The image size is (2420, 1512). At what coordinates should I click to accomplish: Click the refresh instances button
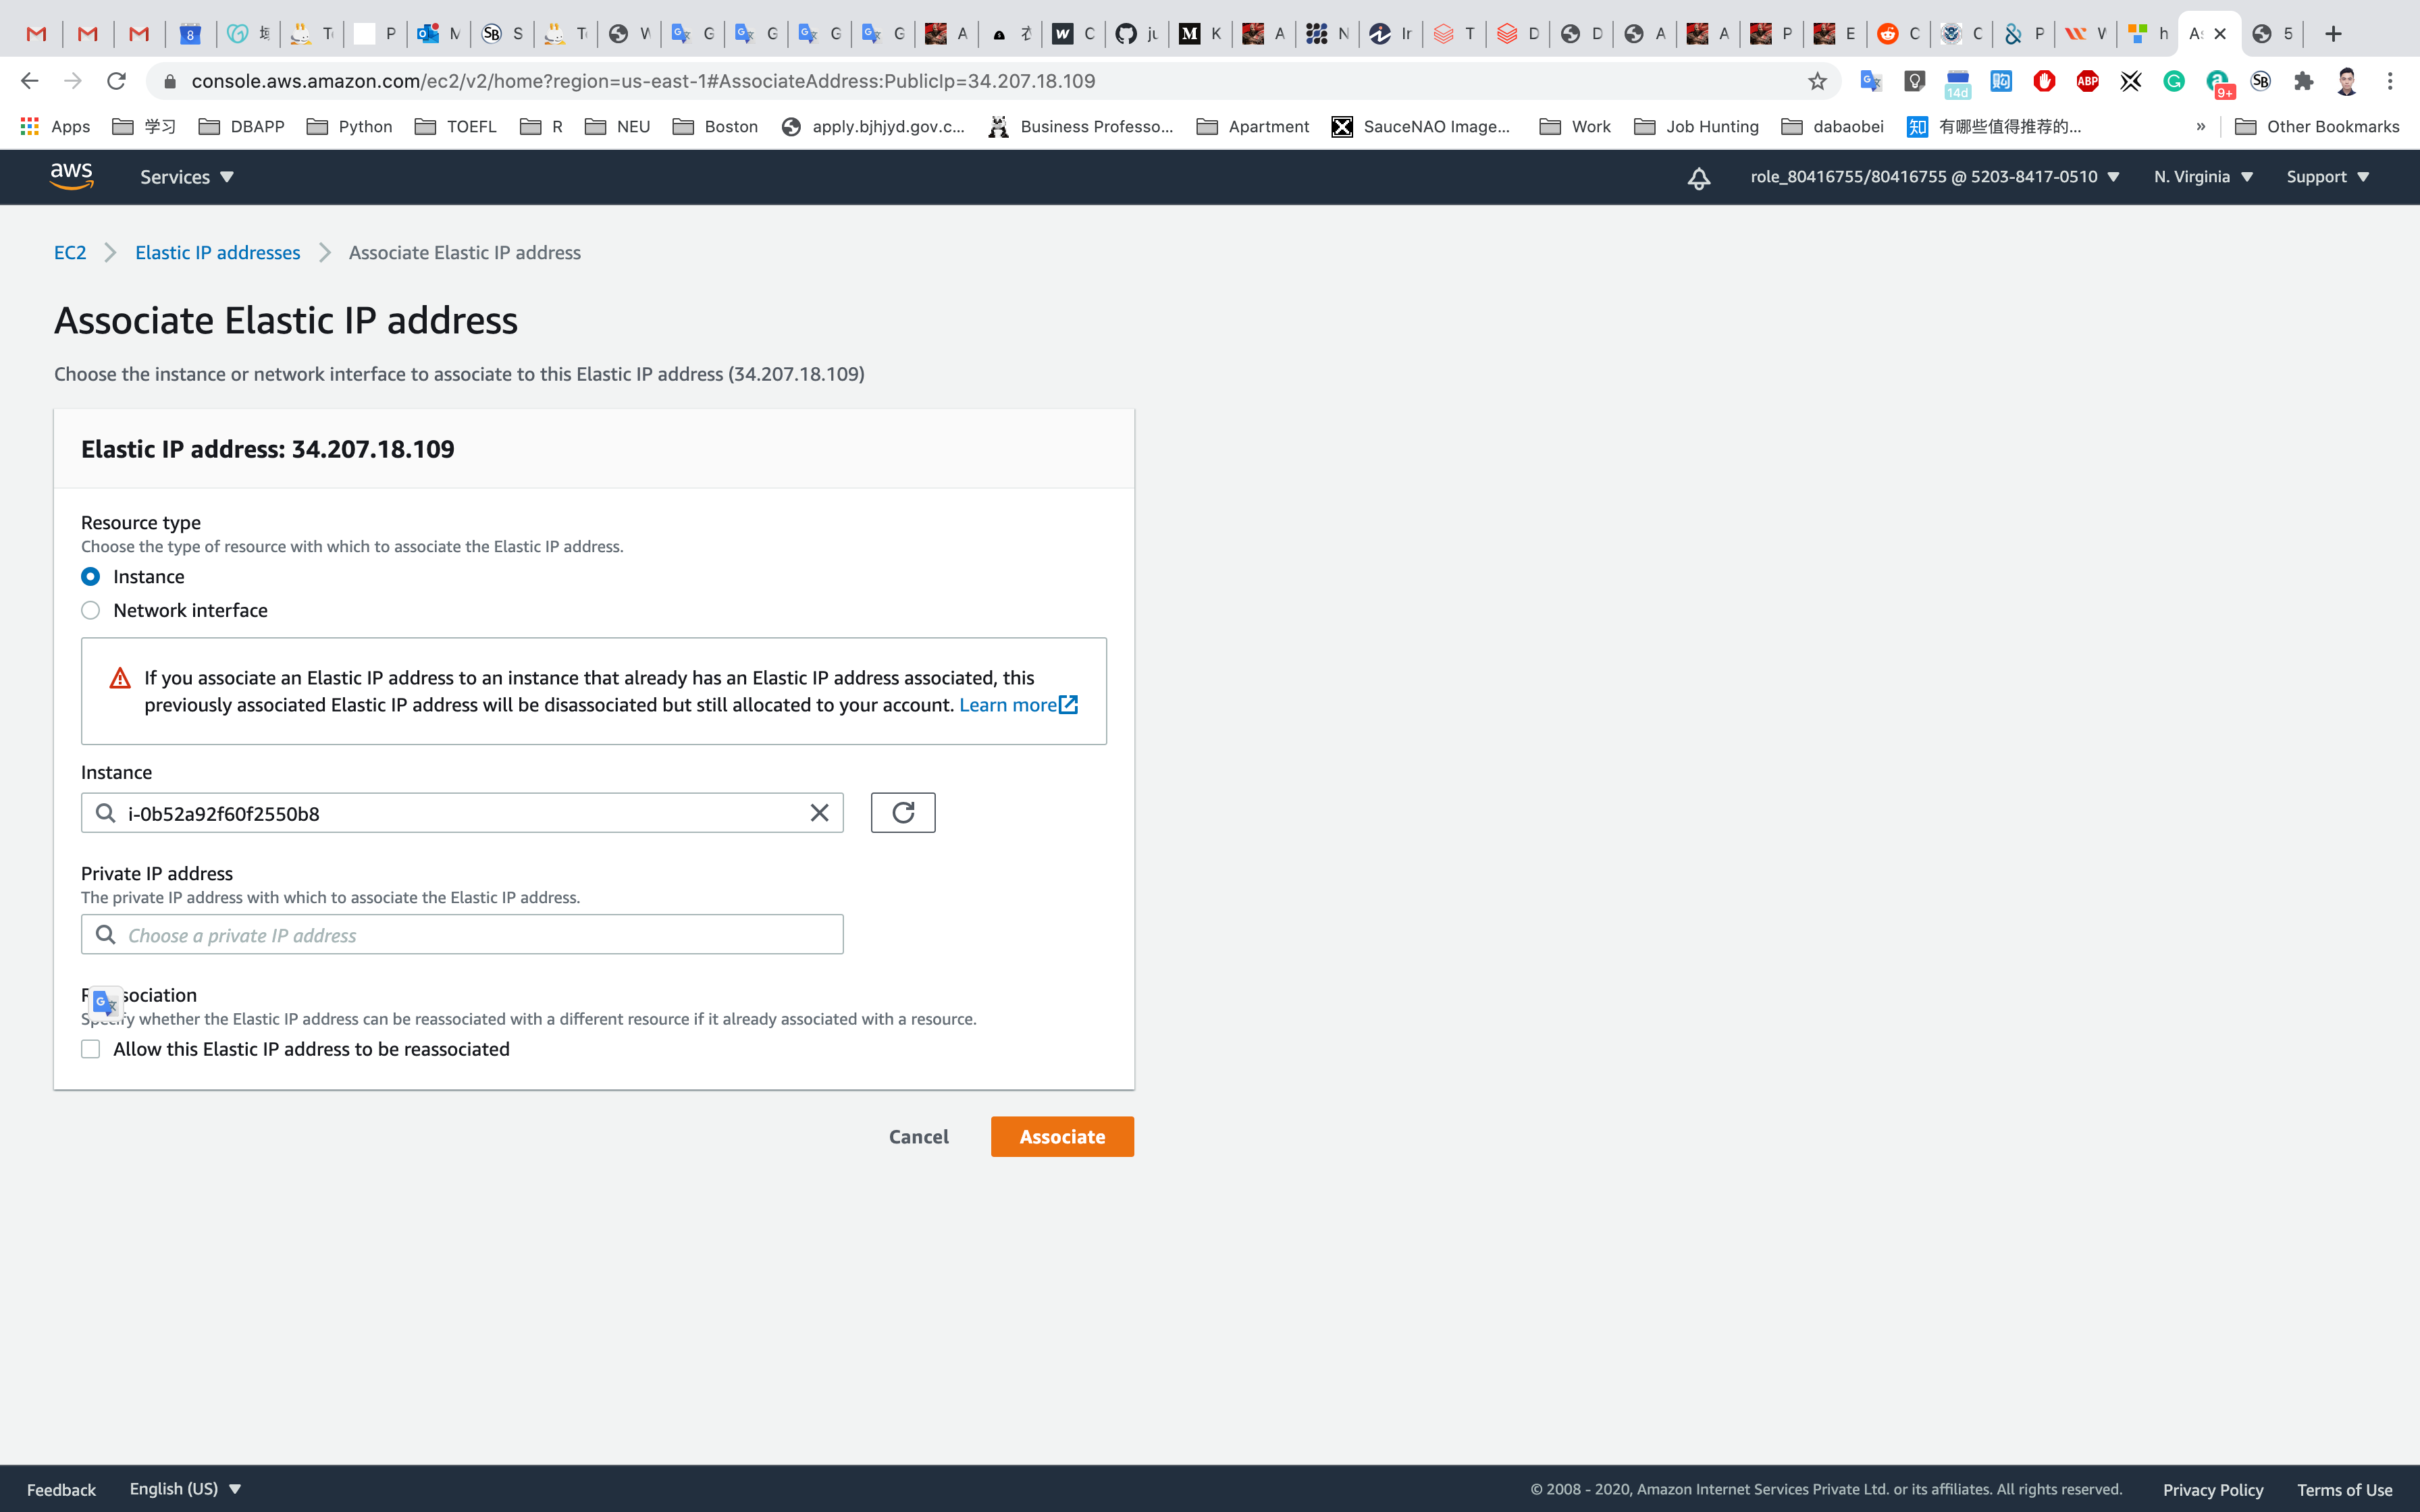pos(902,813)
